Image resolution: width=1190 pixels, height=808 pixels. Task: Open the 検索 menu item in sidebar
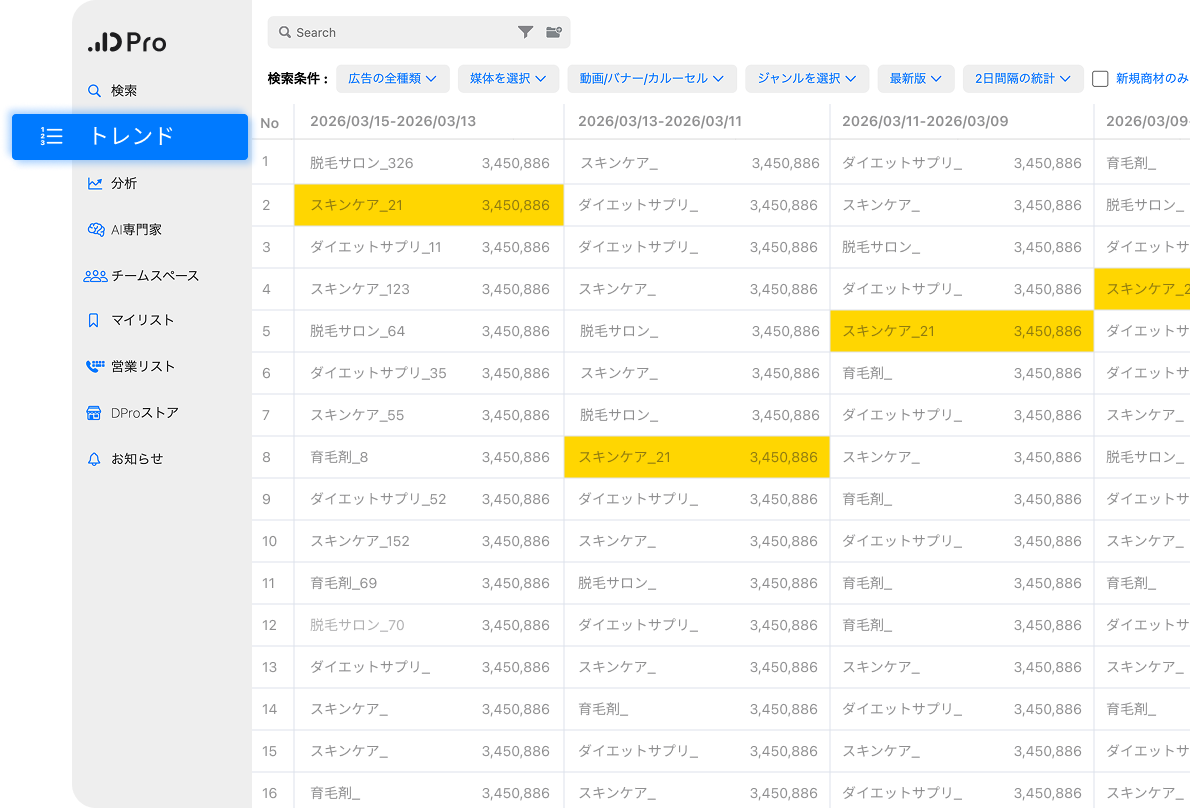(x=123, y=91)
